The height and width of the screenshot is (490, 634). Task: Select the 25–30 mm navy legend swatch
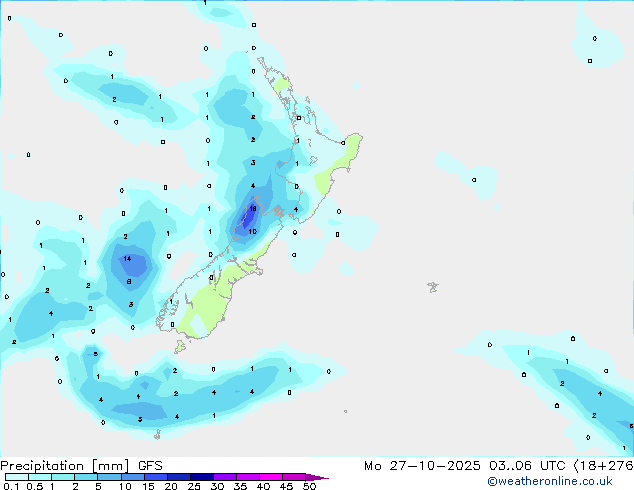pyautogui.click(x=202, y=477)
